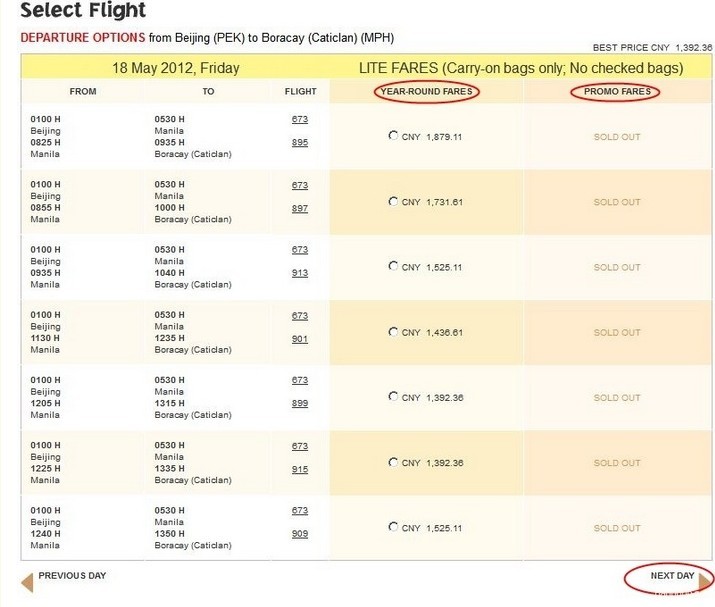The height and width of the screenshot is (607, 715).
Task: Select the CNY 1,731.61 fare radio button
Action: [x=393, y=201]
